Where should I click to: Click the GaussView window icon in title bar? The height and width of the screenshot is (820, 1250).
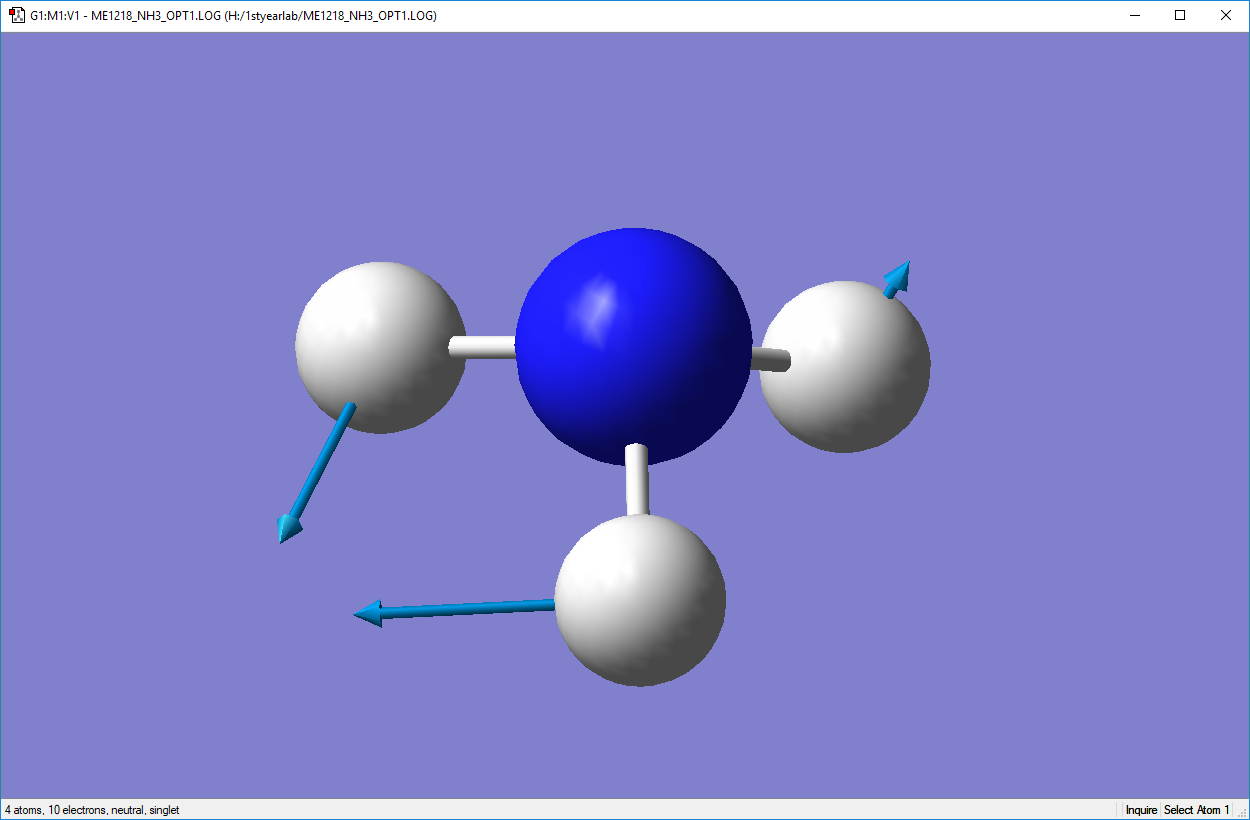(17, 16)
